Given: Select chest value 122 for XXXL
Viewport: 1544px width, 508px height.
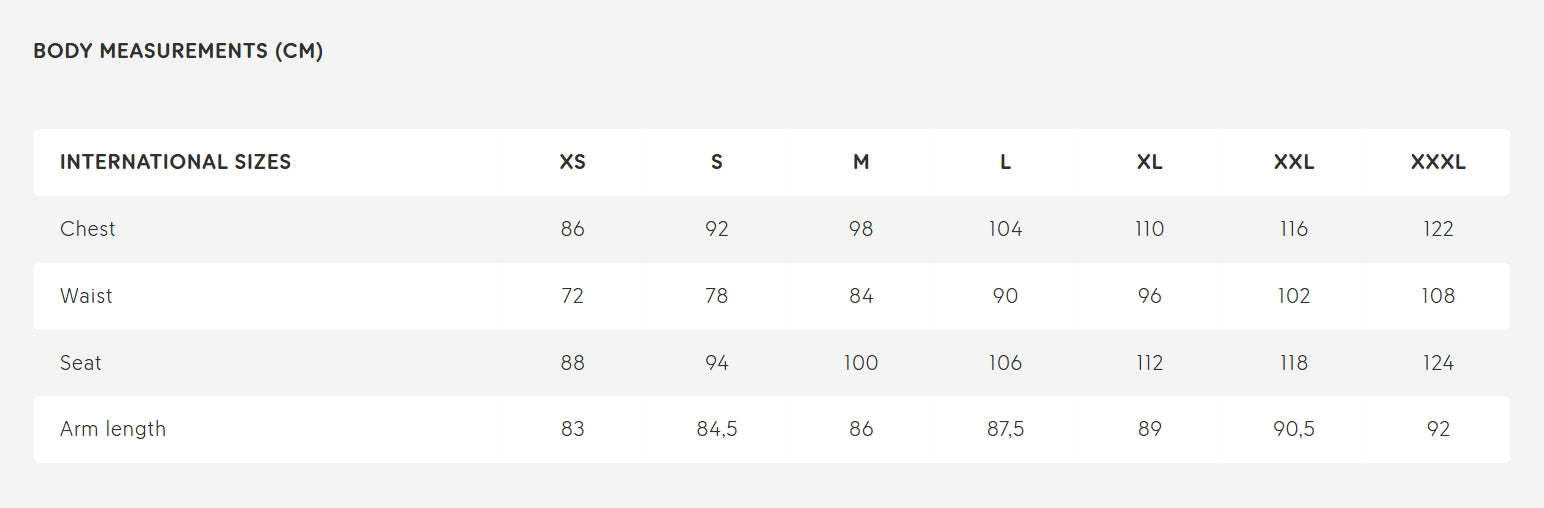Looking at the screenshot, I should coord(1438,229).
